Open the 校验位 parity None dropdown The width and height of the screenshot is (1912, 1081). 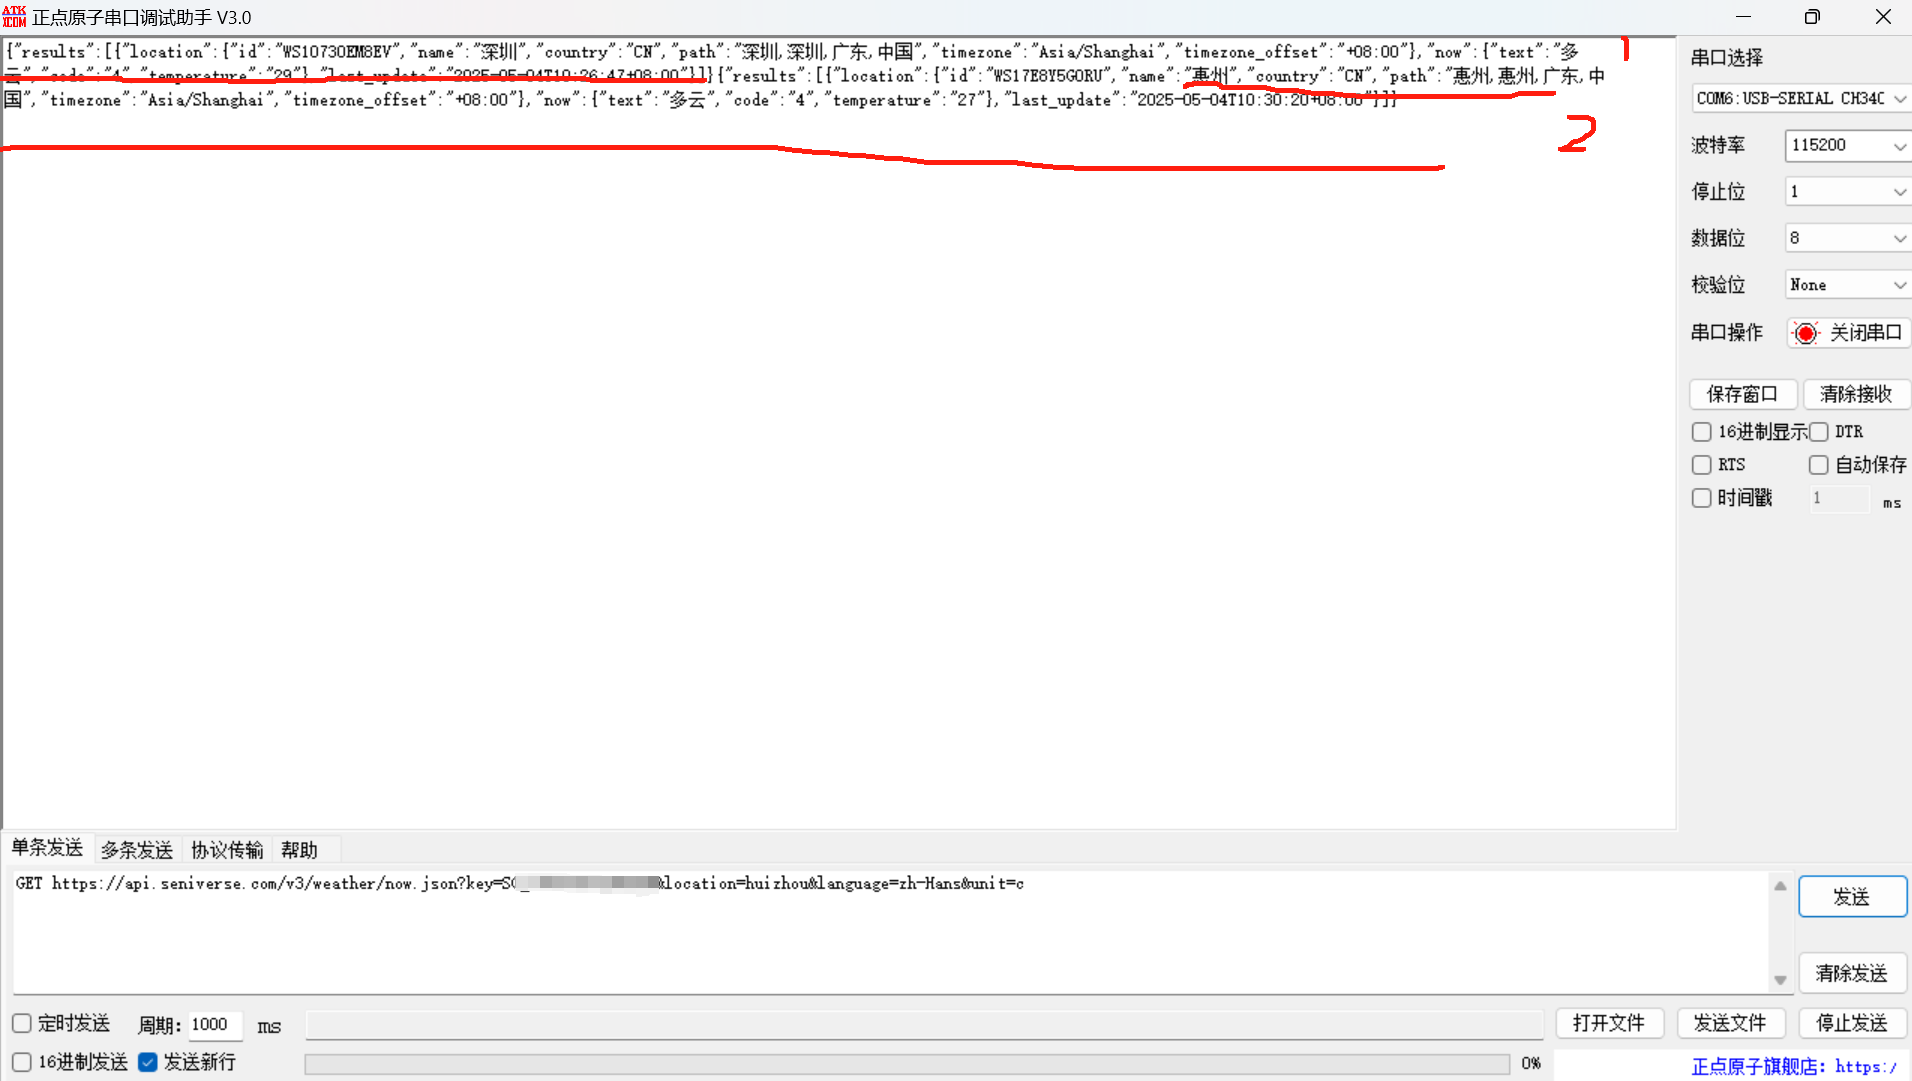click(x=1848, y=285)
